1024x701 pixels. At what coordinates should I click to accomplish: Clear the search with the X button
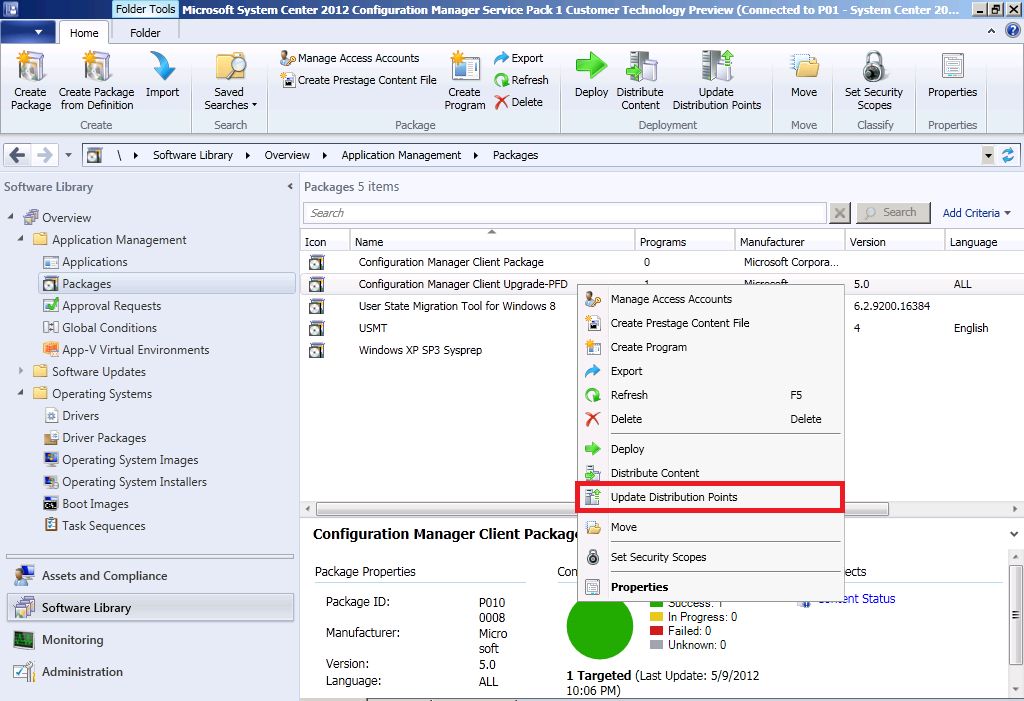pos(840,213)
